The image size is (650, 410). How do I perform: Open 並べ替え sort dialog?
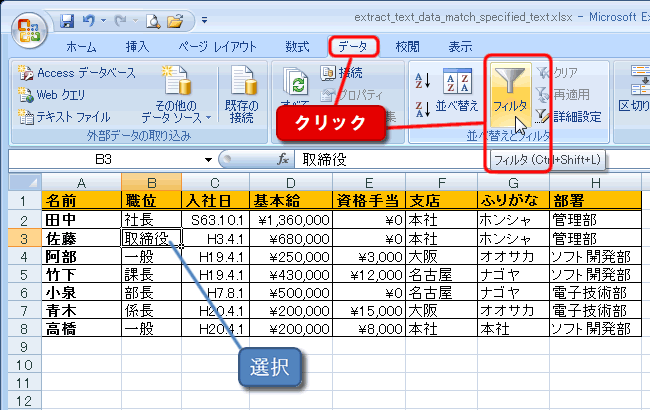[457, 90]
